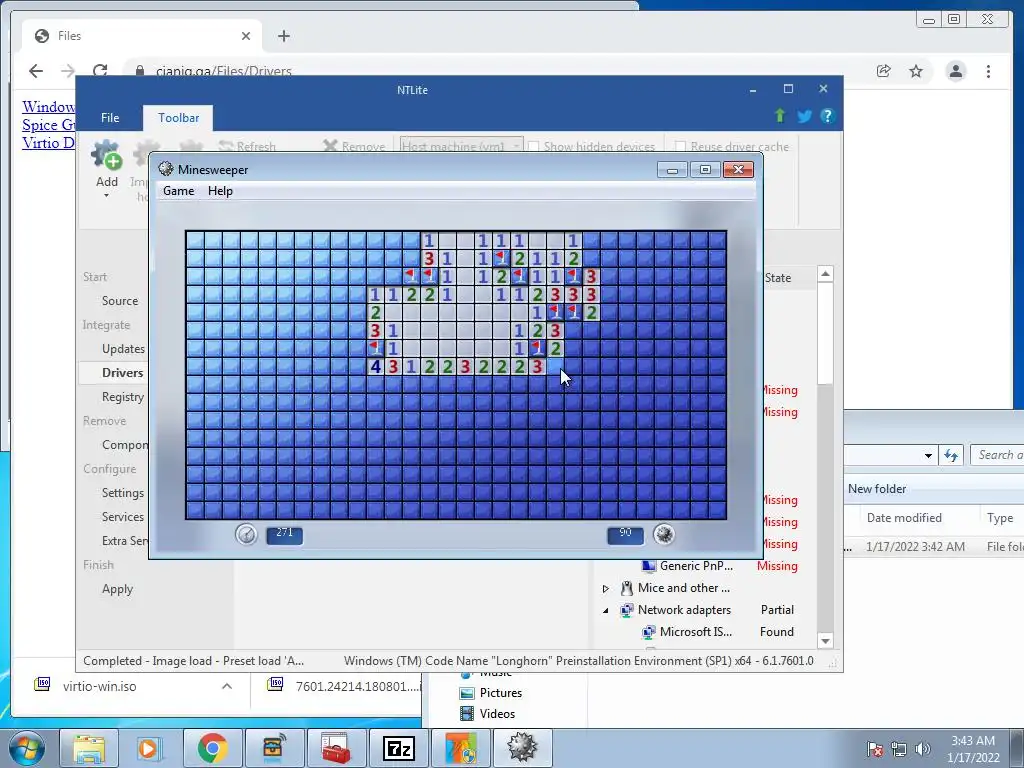This screenshot has height=768, width=1024.
Task: Open the File tab in NTLite
Action: 110,118
